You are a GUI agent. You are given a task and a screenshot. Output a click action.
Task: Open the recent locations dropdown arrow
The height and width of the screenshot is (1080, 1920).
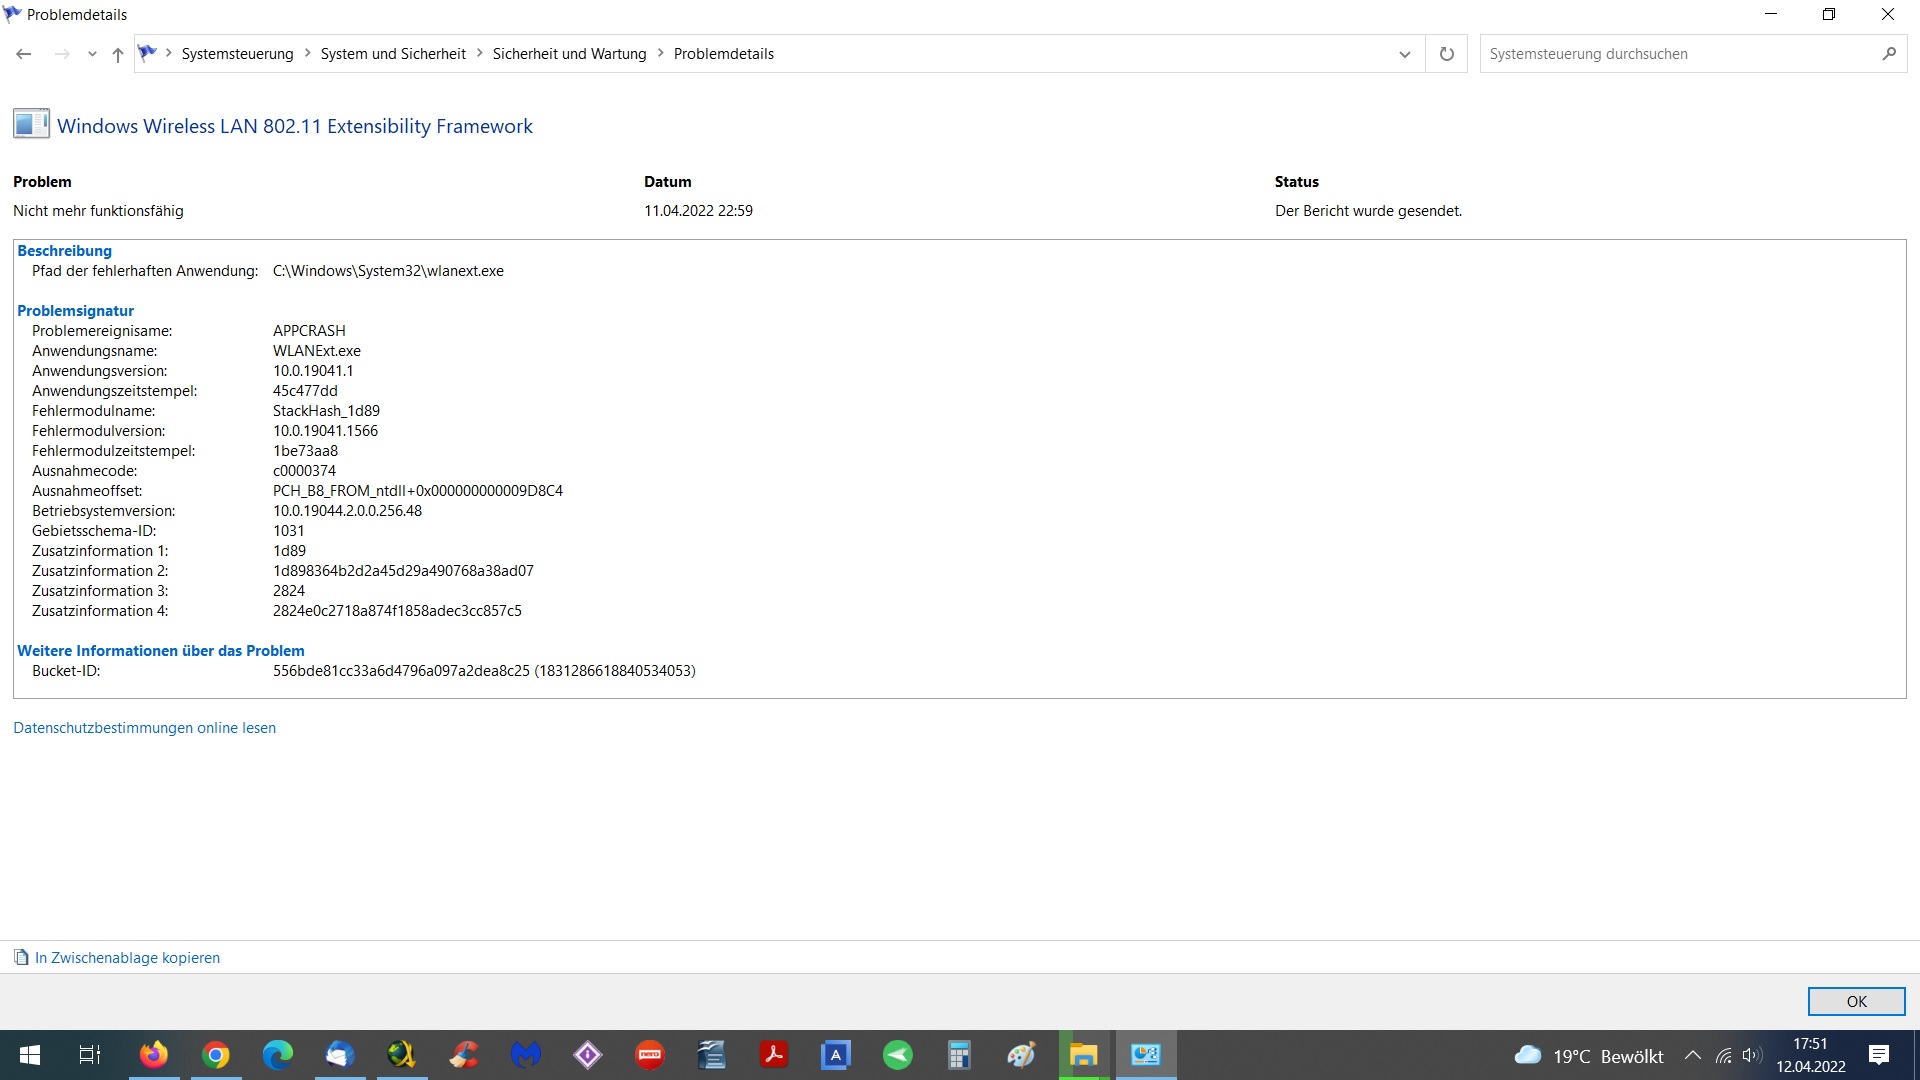point(92,54)
